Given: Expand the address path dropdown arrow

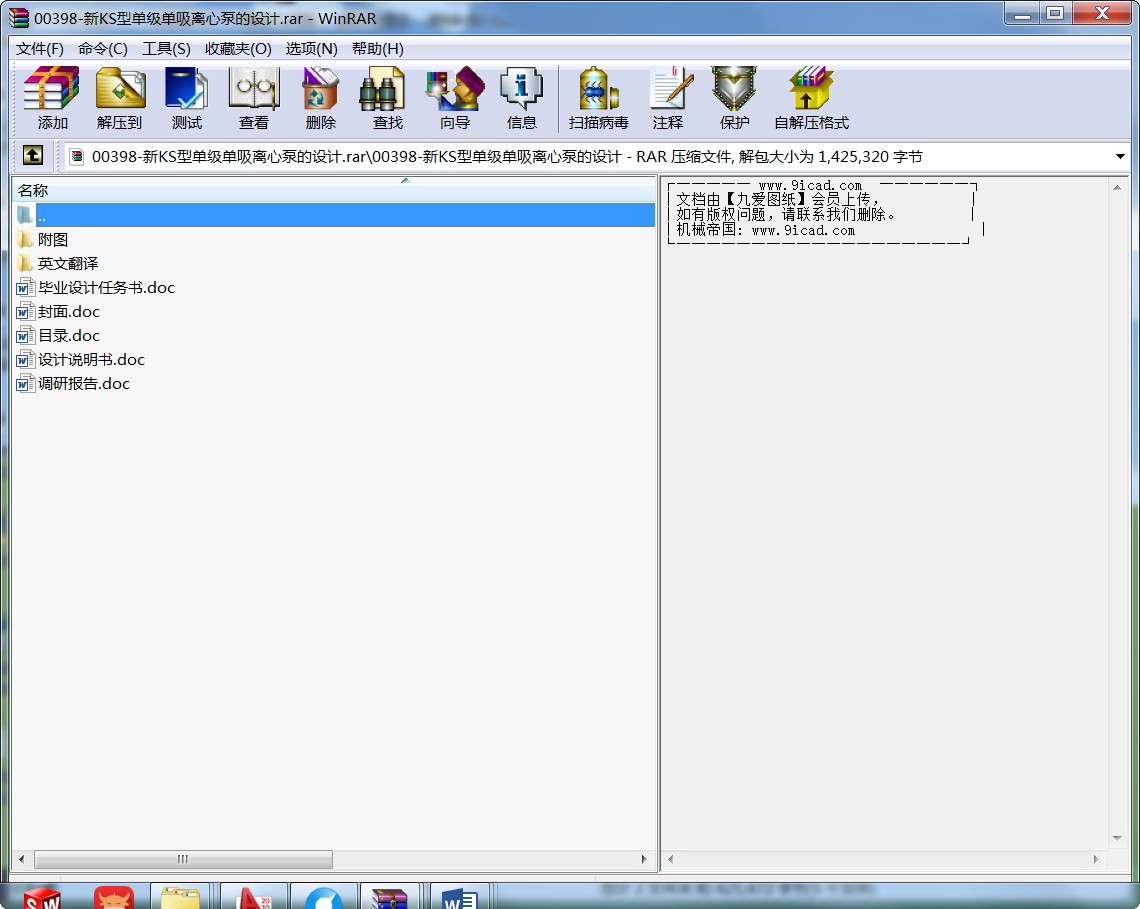Looking at the screenshot, I should 1120,157.
